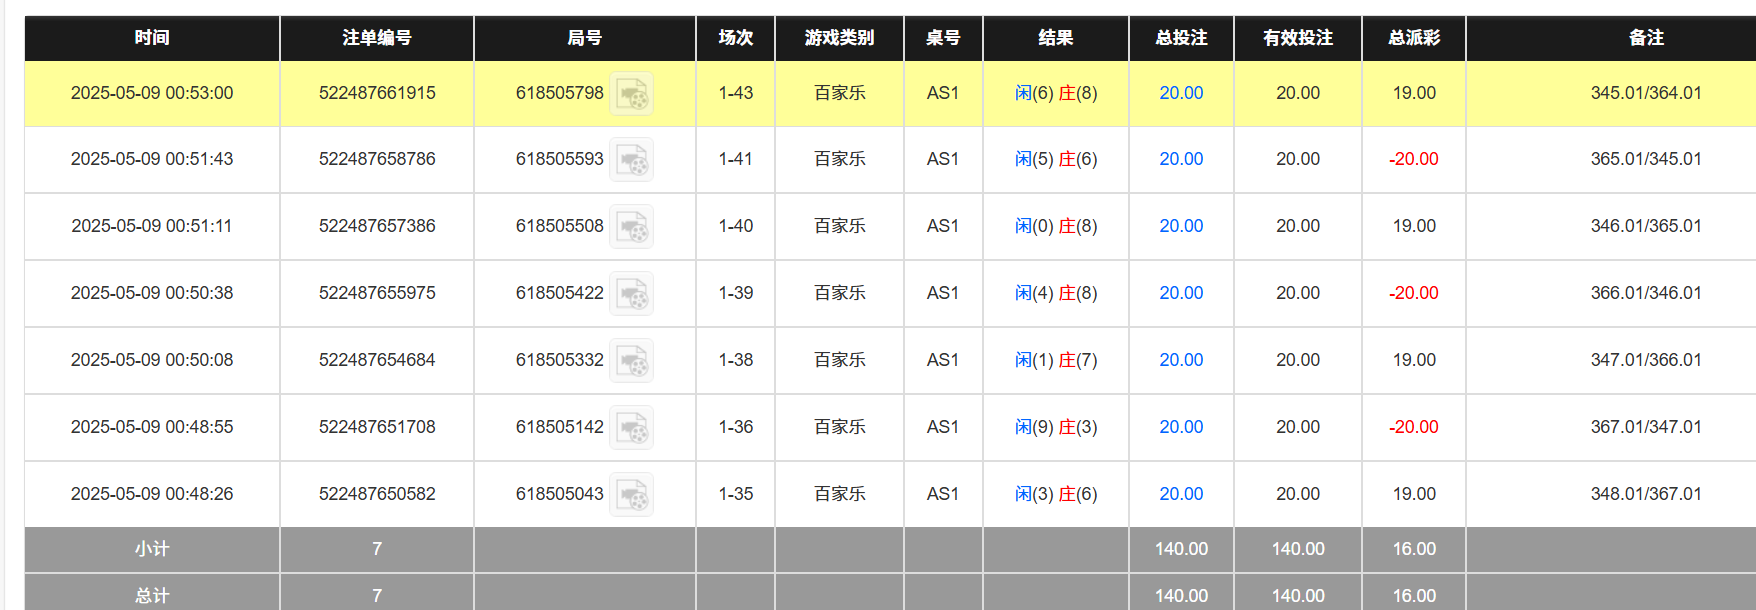Image resolution: width=1756 pixels, height=610 pixels.
Task: Select bet number 522487658786
Action: click(x=377, y=159)
